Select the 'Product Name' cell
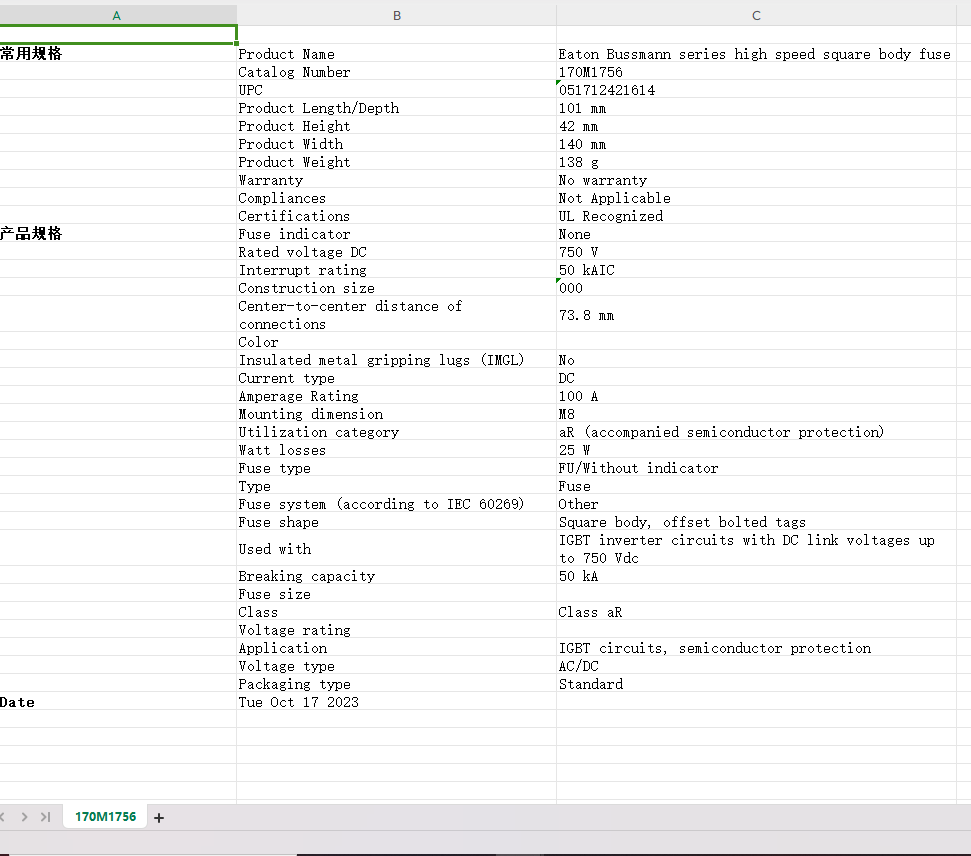This screenshot has width=971, height=856. click(x=396, y=54)
